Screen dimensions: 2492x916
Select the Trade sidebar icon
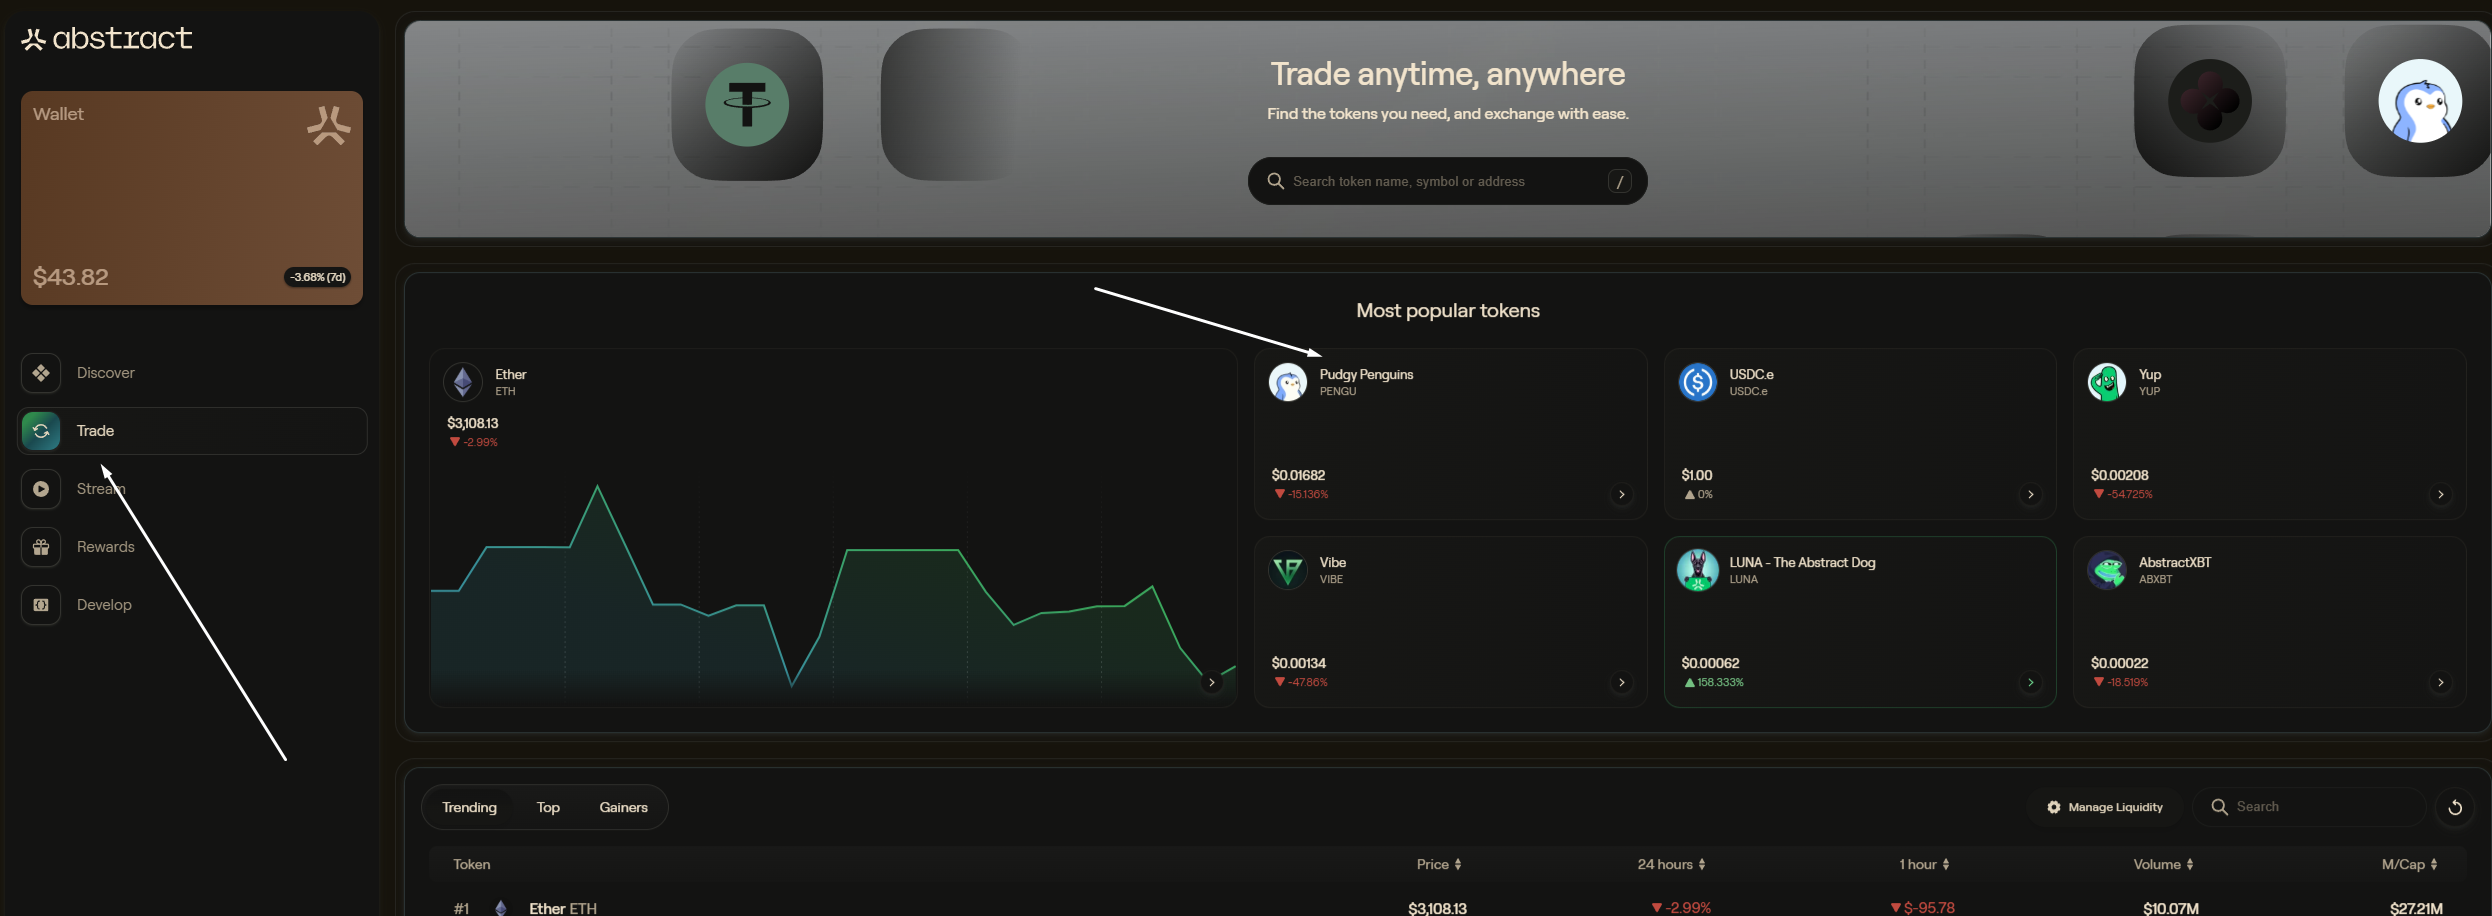tap(41, 431)
